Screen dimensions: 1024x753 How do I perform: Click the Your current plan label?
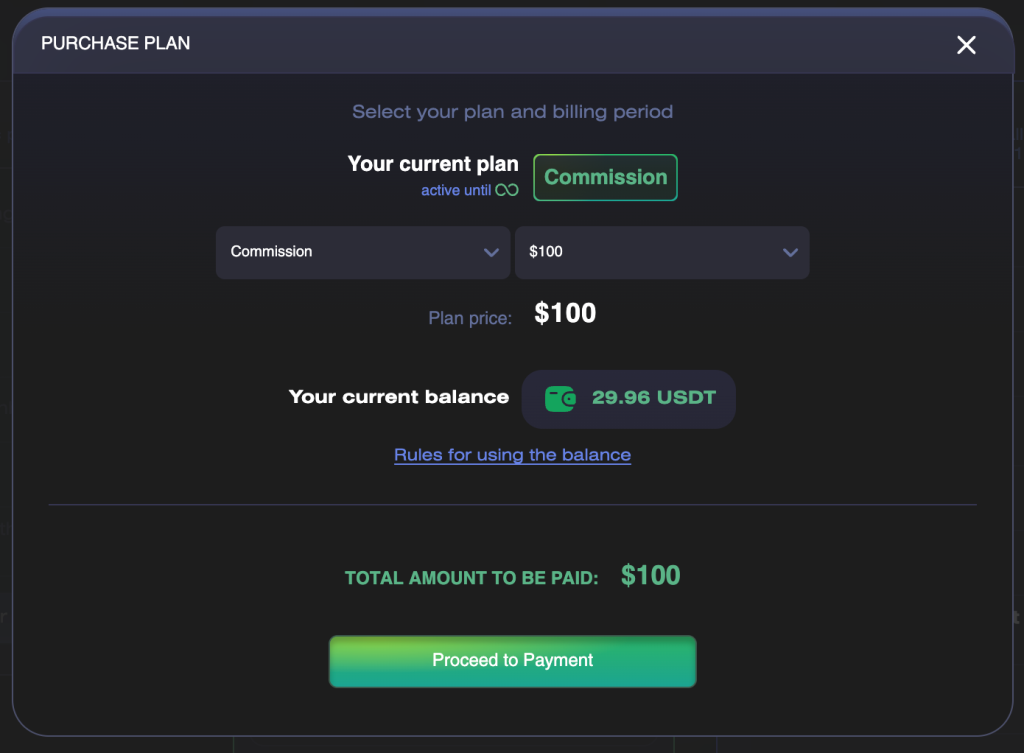(x=433, y=164)
